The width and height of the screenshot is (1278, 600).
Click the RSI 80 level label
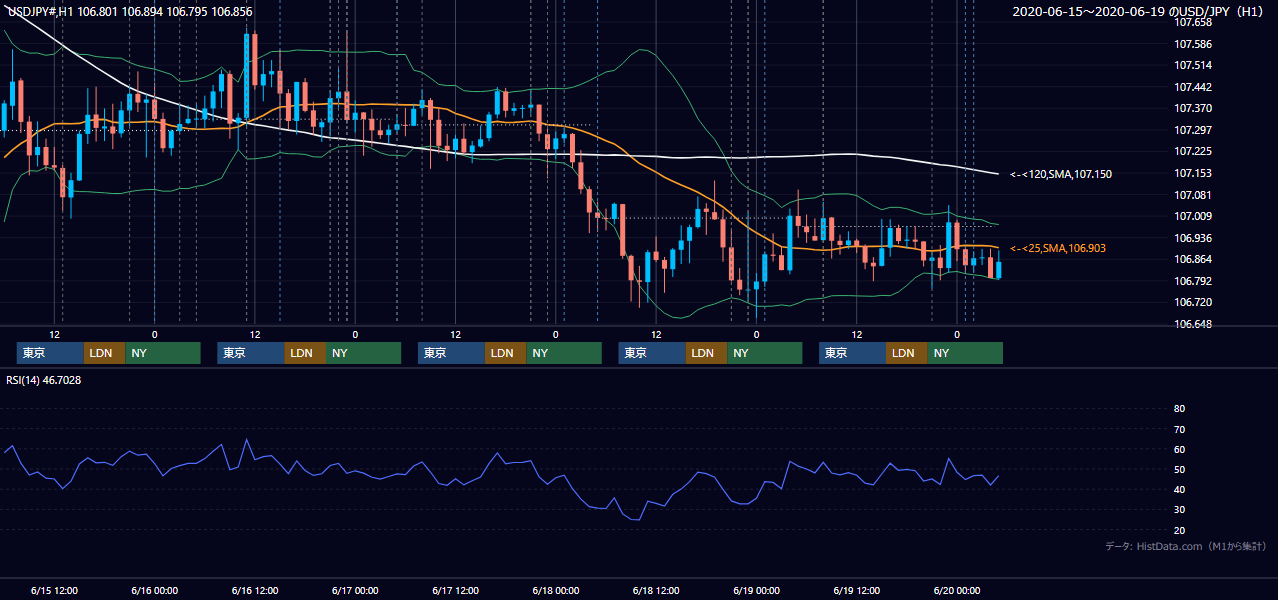point(1179,409)
